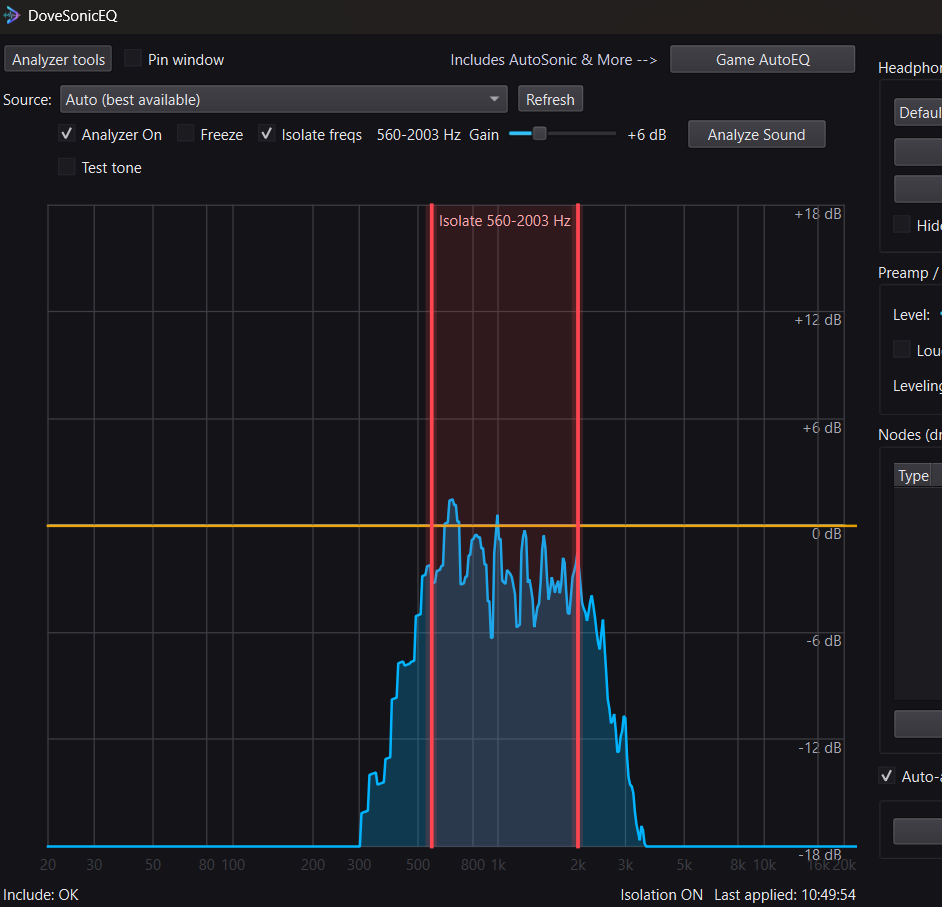Click the '2k' frequency axis label
The image size is (942, 907).
pos(578,865)
